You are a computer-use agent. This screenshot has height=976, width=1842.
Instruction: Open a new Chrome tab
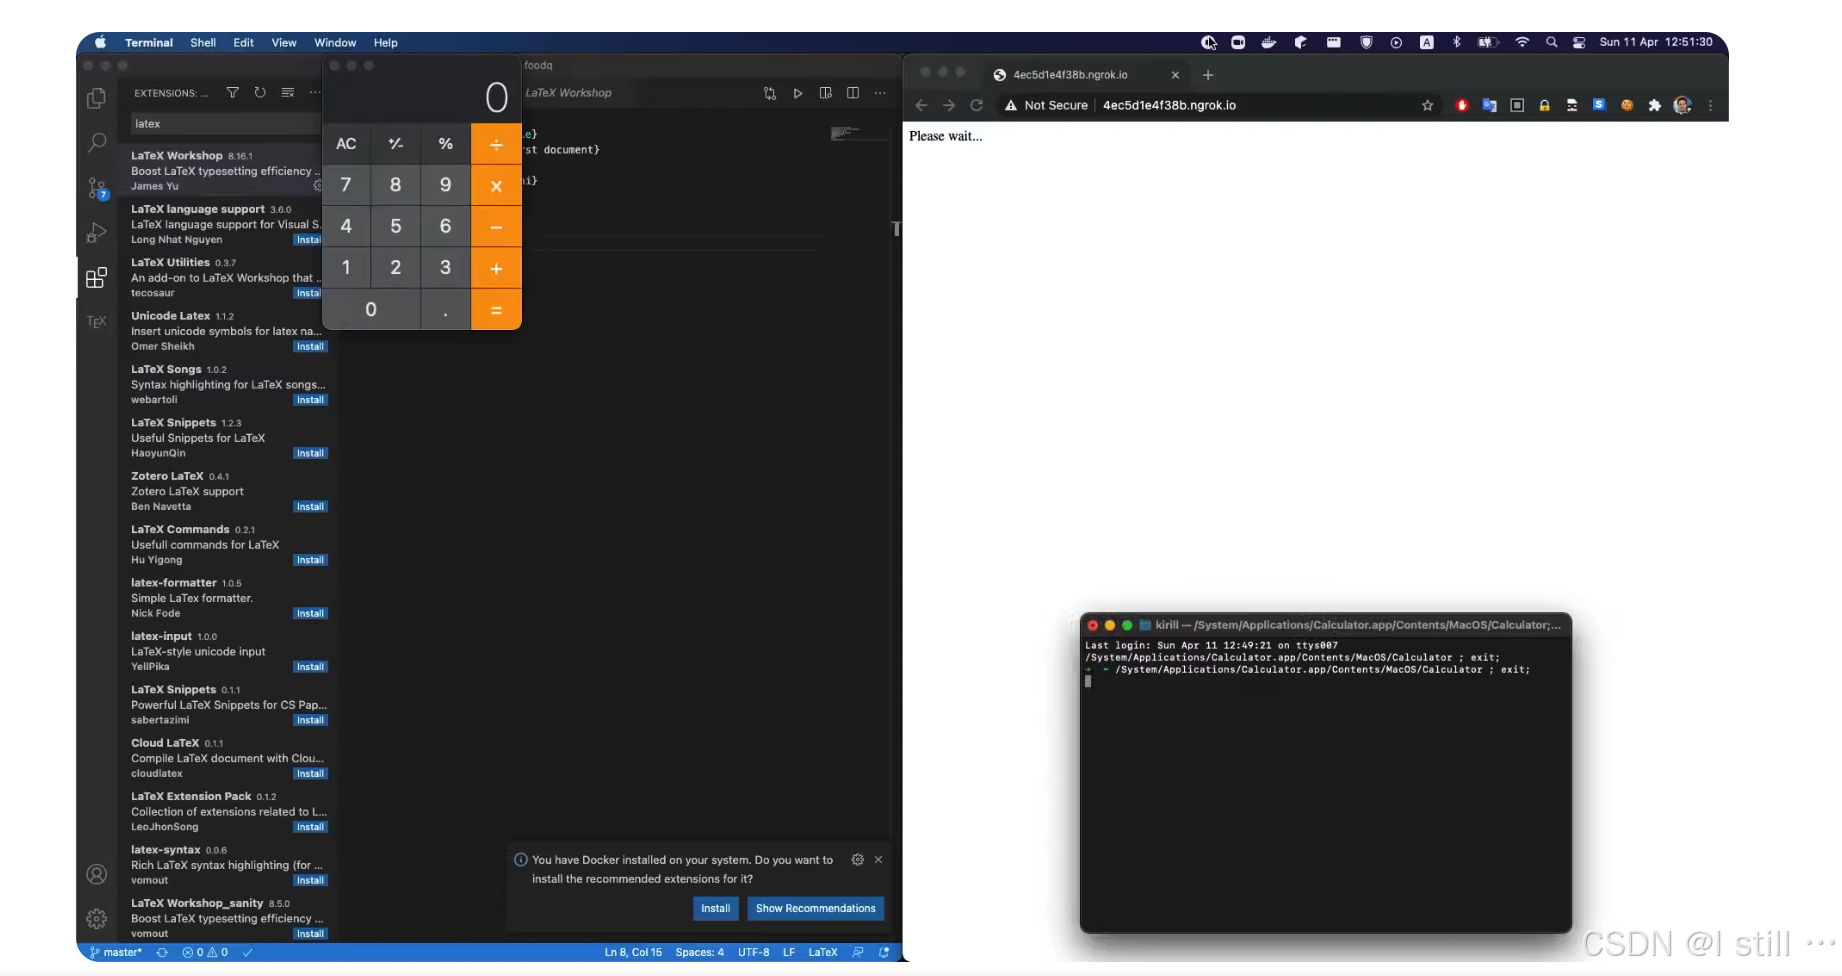pos(1208,75)
